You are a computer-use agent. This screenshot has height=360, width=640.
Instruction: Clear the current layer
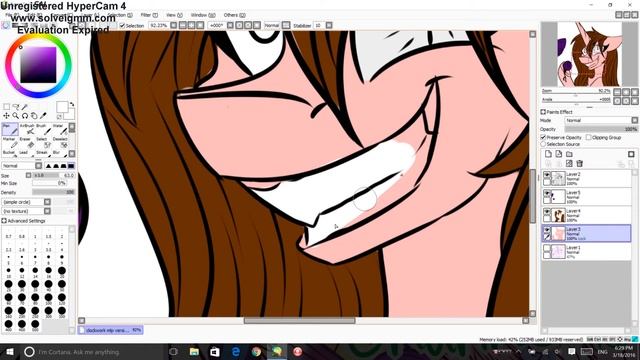tap(569, 164)
